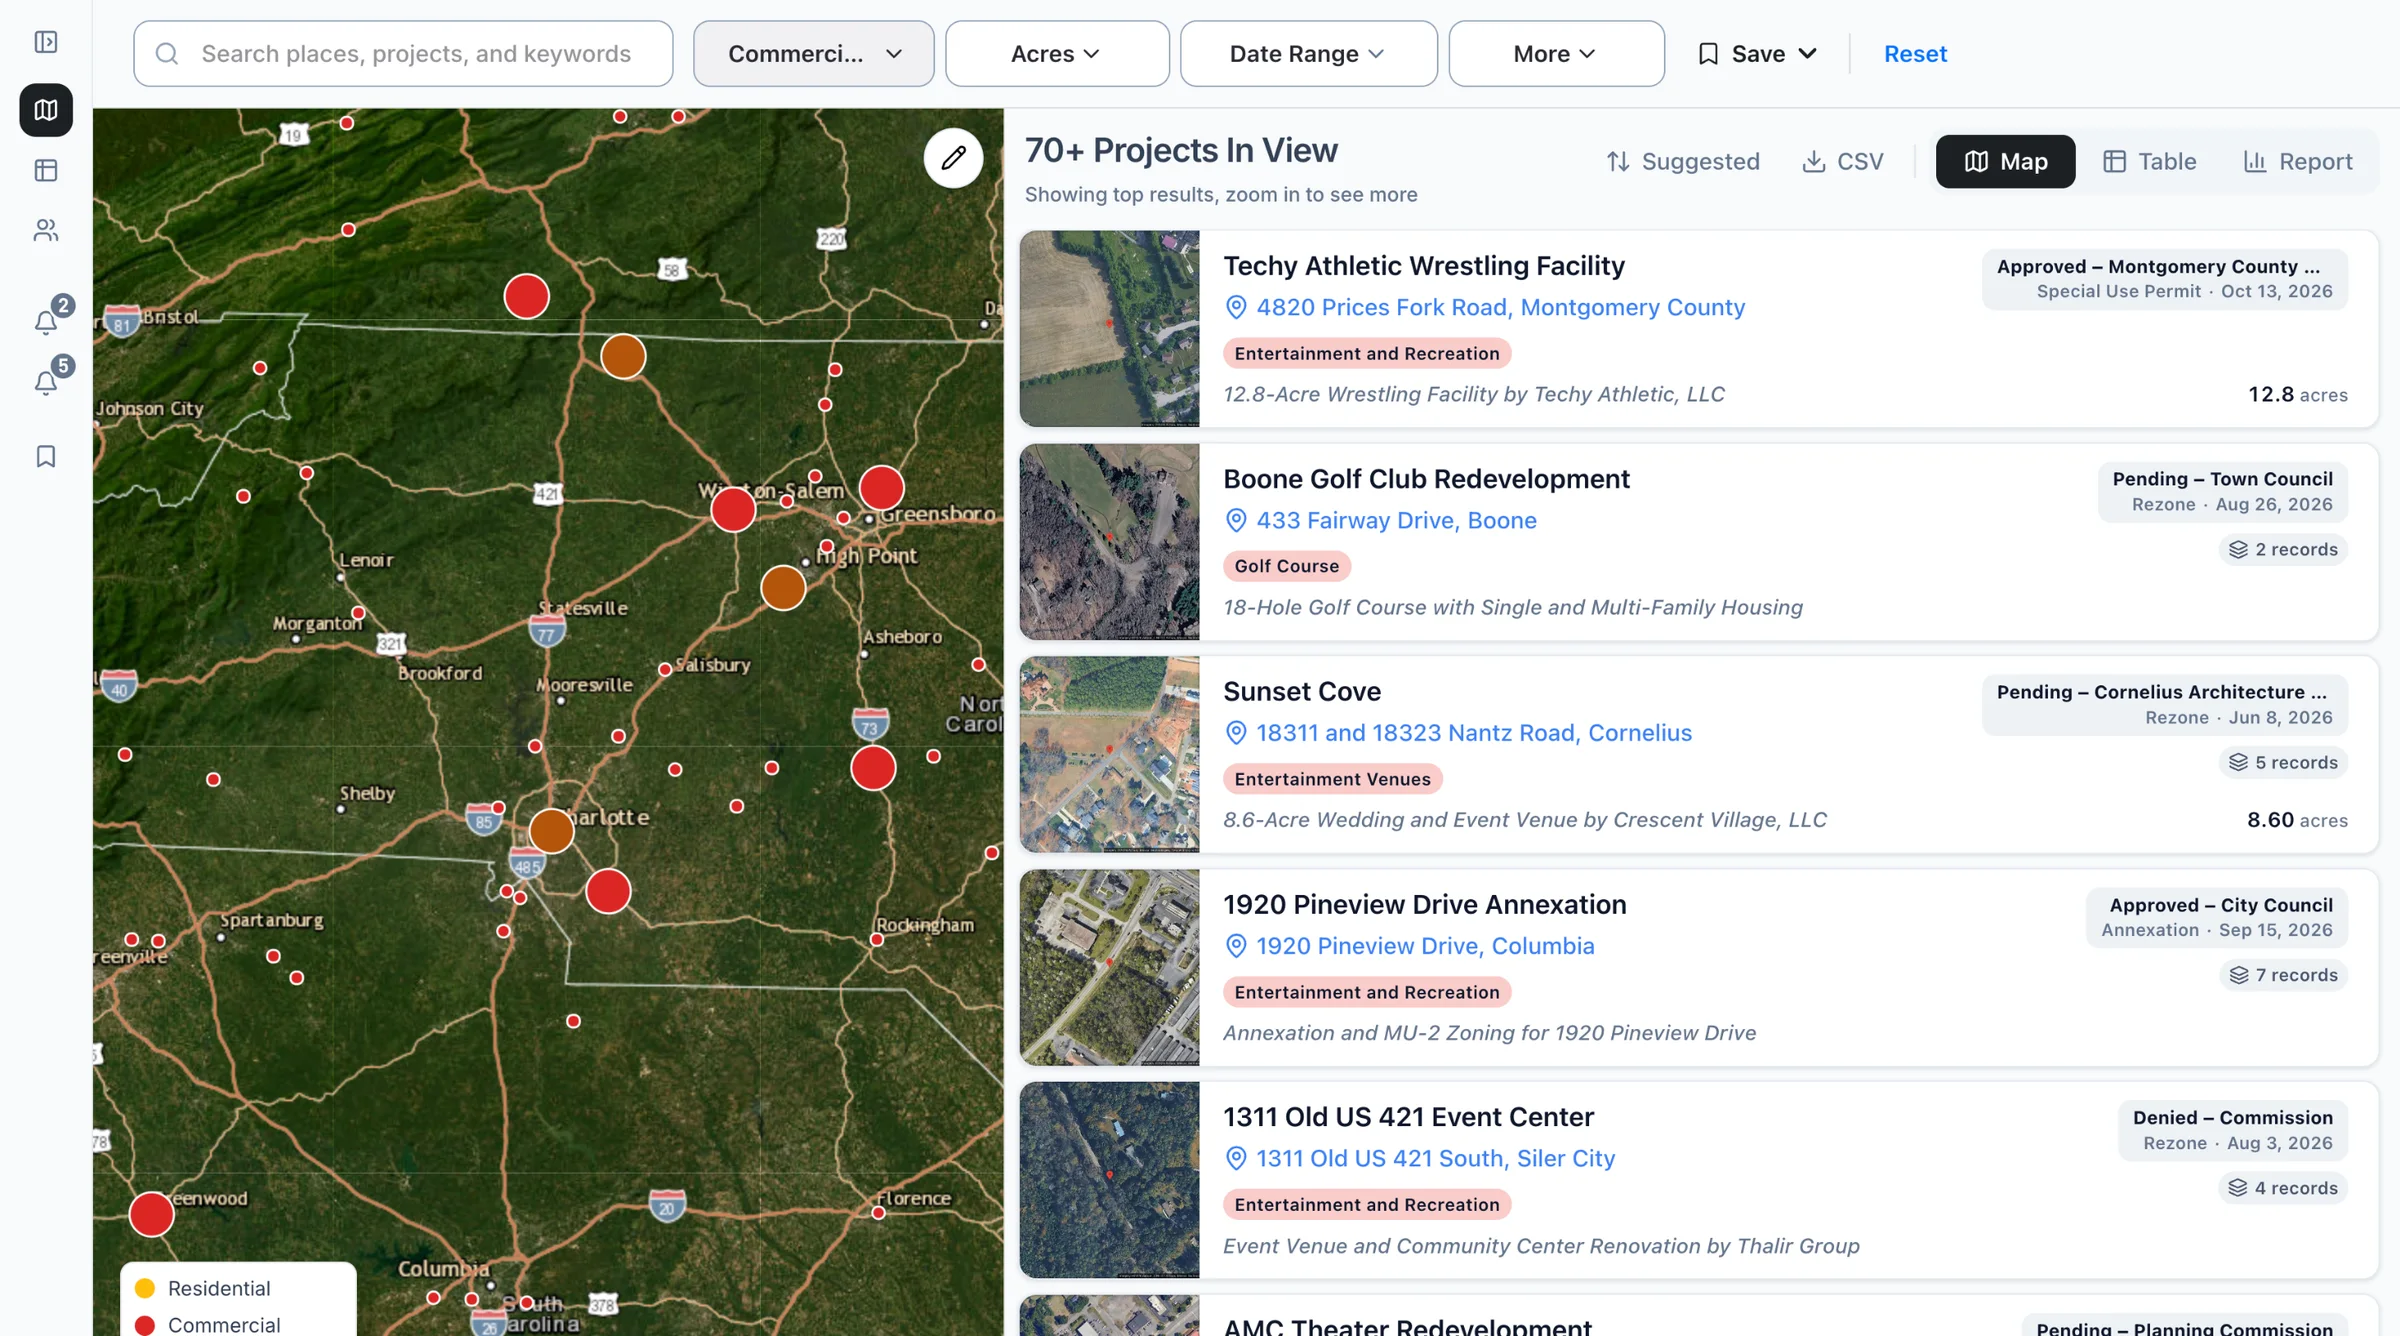Open the table sidebar icon
2400x1336 pixels.
(46, 171)
